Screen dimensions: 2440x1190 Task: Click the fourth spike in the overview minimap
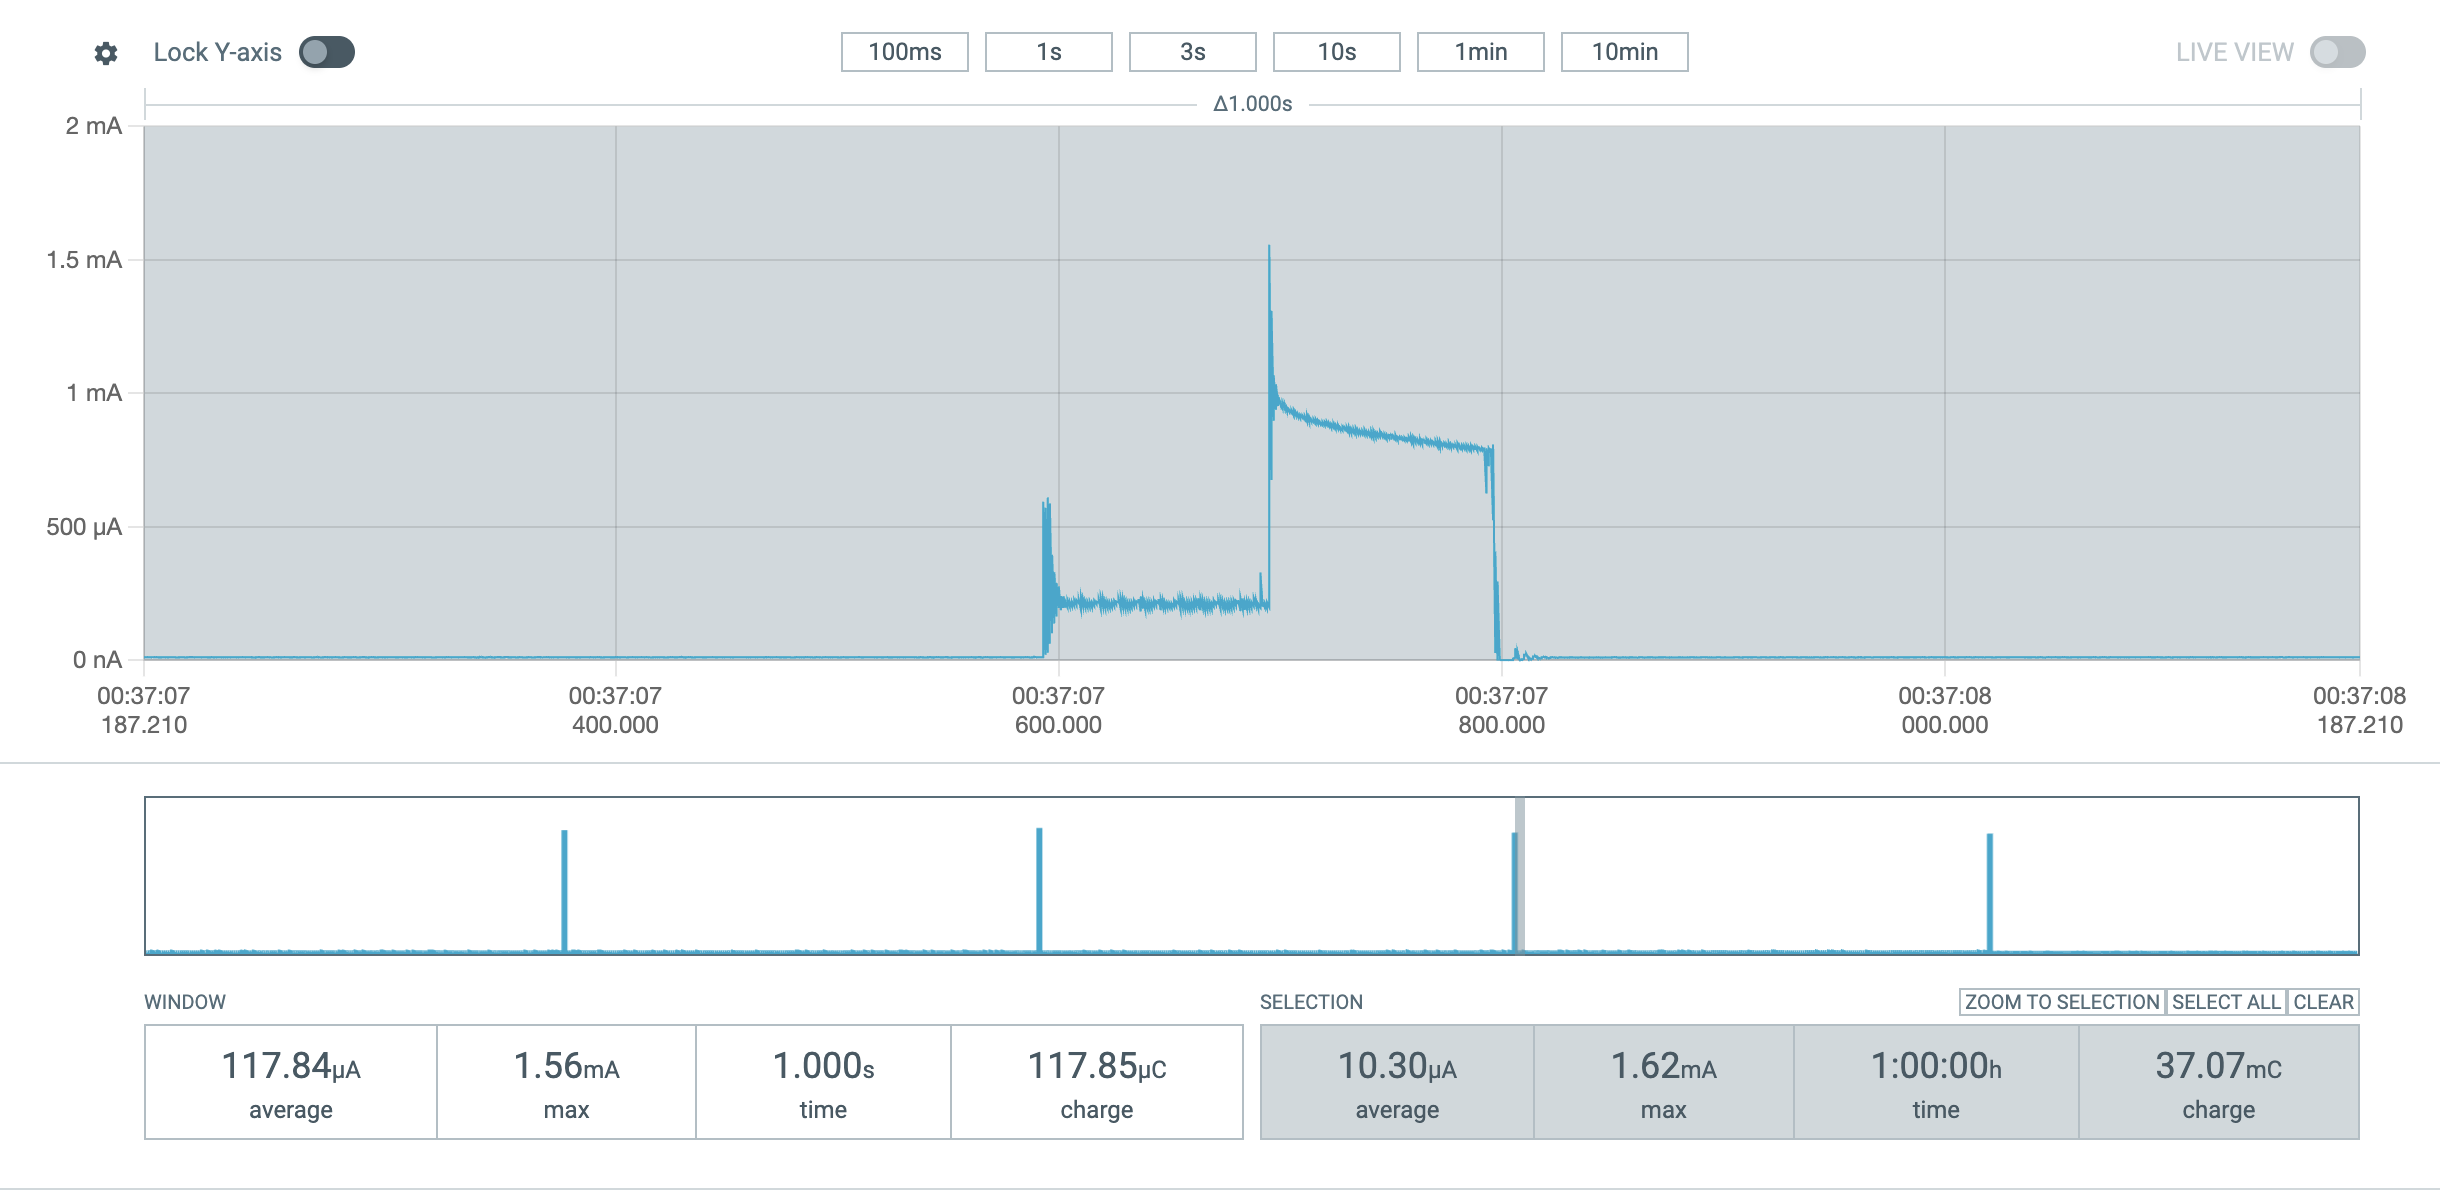pyautogui.click(x=1990, y=892)
